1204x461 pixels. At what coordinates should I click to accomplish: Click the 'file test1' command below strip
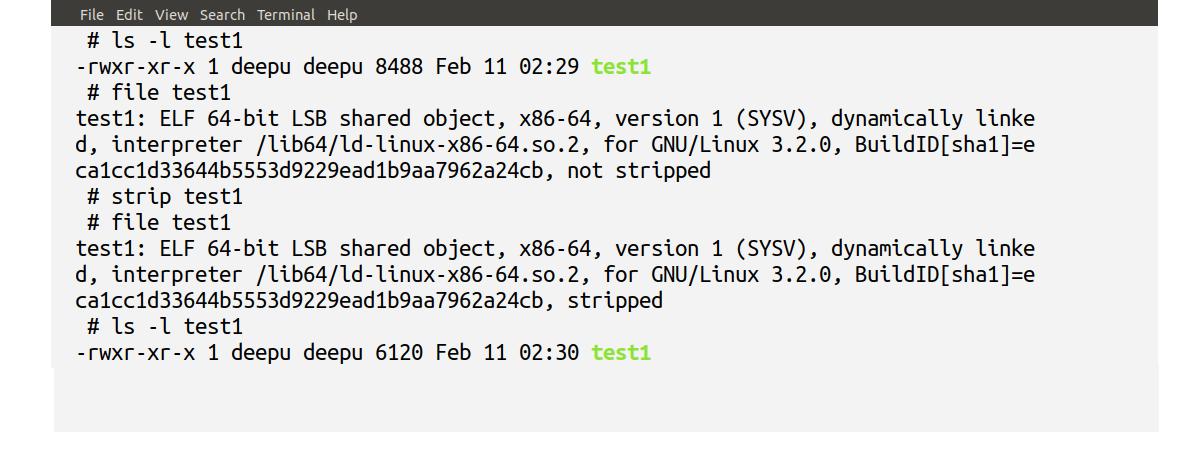pyautogui.click(x=164, y=223)
